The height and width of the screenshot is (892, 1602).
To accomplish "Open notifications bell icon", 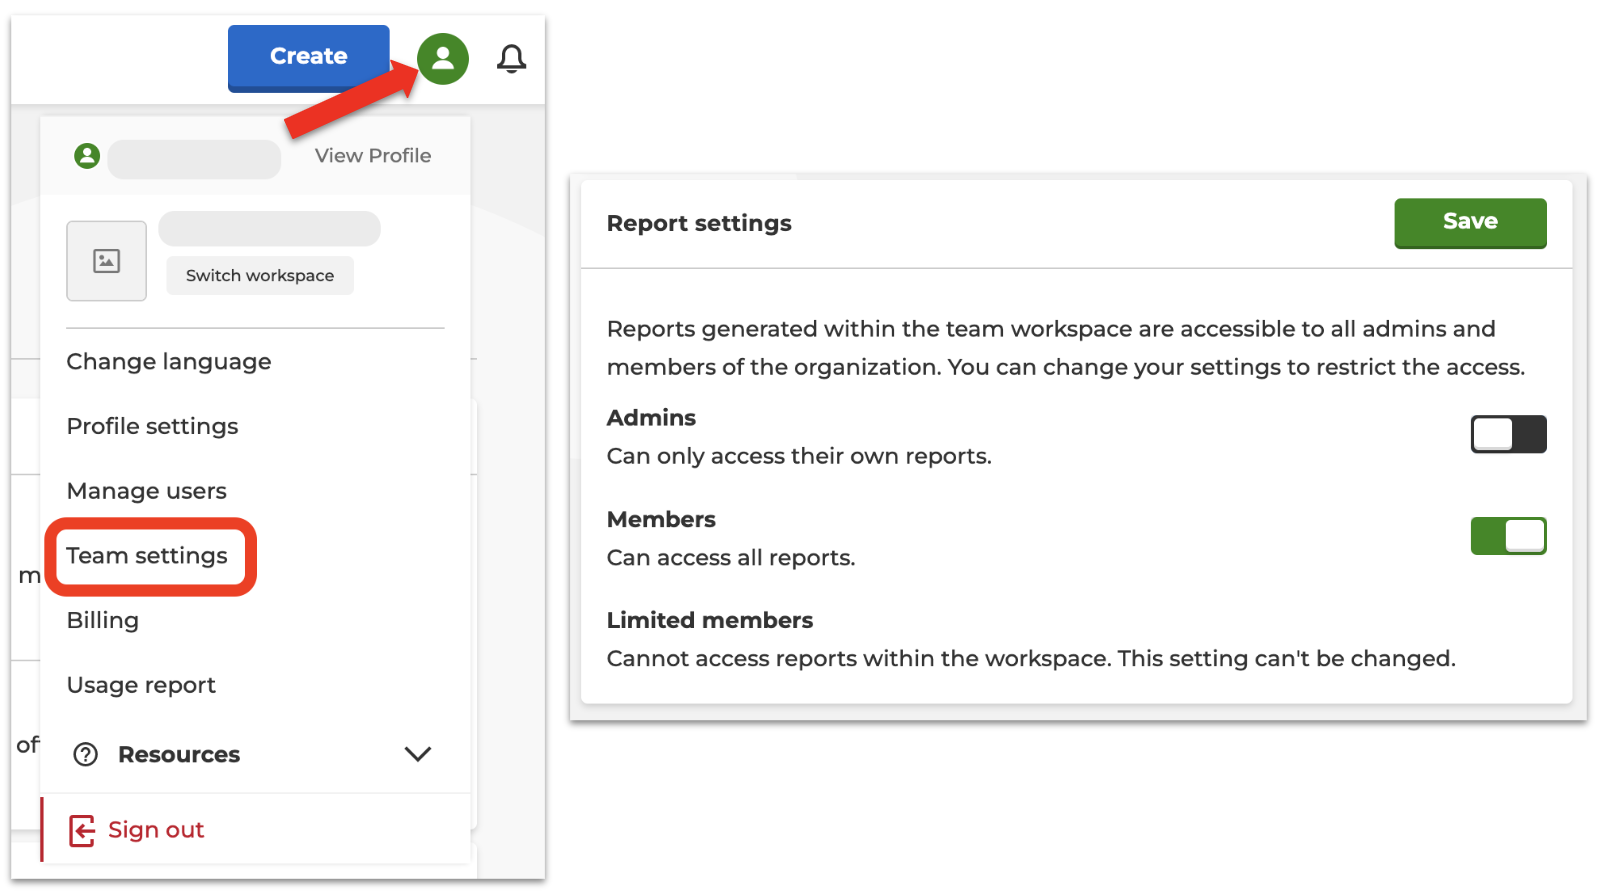I will tap(512, 59).
